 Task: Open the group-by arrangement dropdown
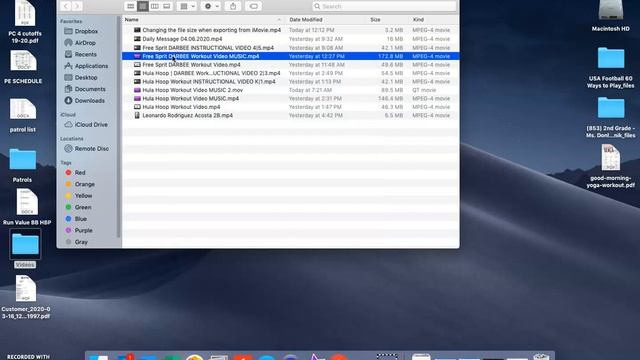tap(187, 6)
